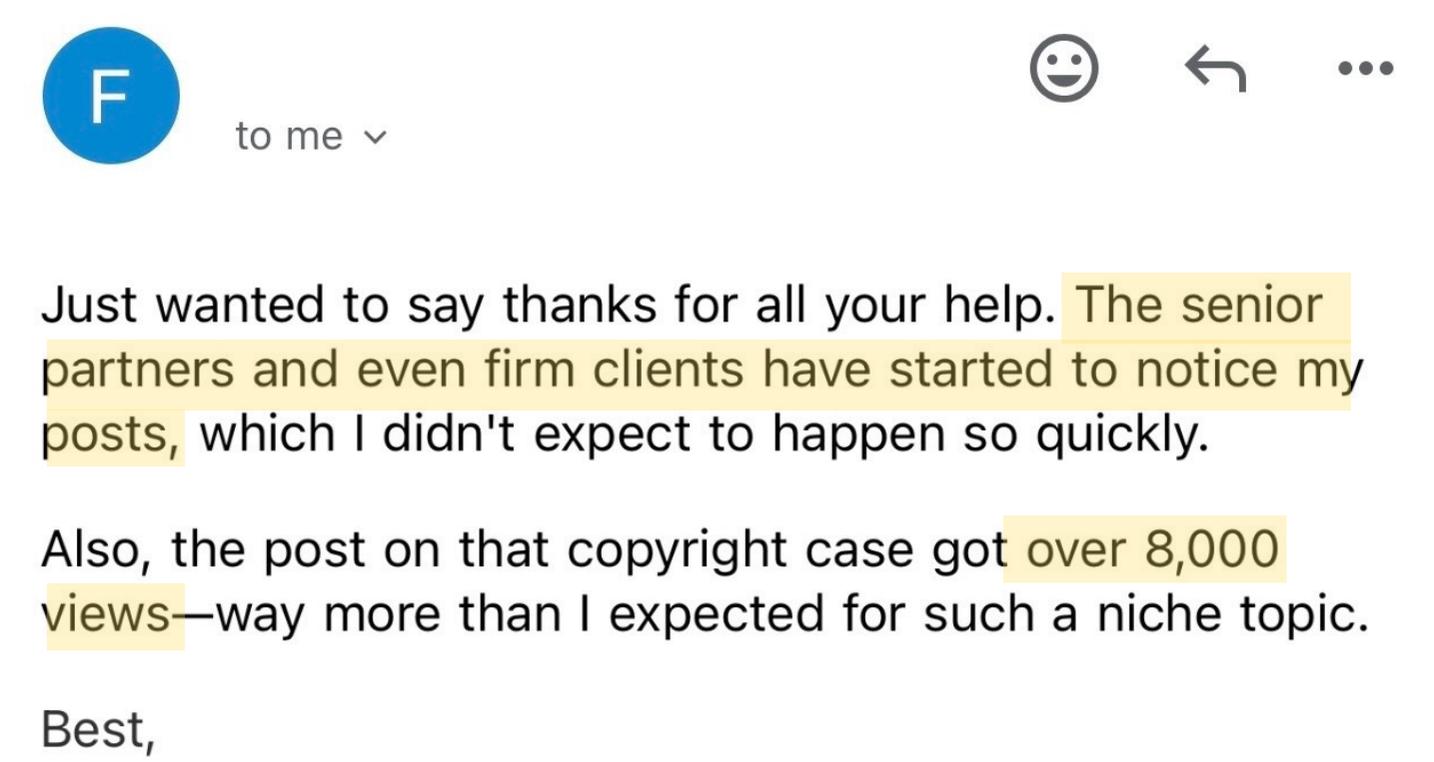1434x762 pixels.
Task: Expand recipient details chevron next to 'to me'
Action: point(375,137)
